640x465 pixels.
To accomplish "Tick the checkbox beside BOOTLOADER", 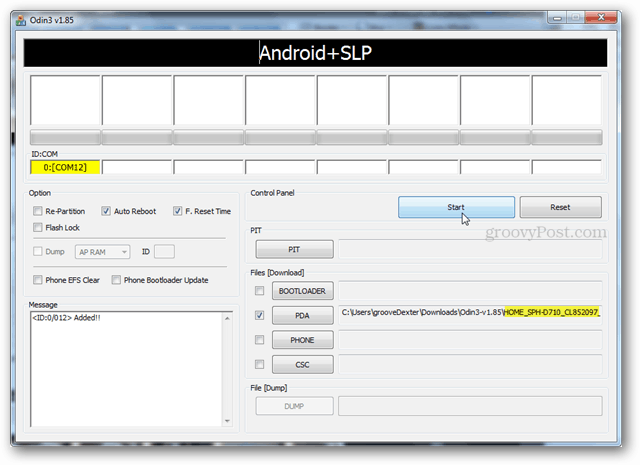I will pos(260,291).
